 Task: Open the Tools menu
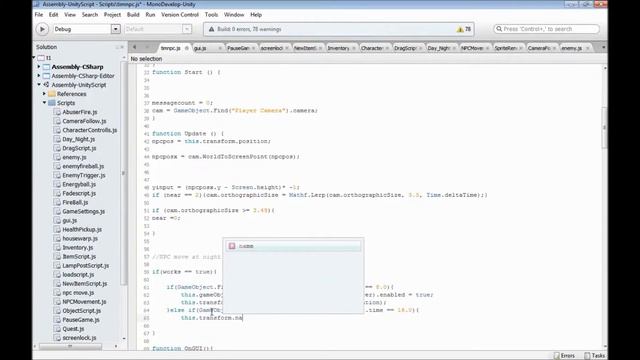click(211, 15)
